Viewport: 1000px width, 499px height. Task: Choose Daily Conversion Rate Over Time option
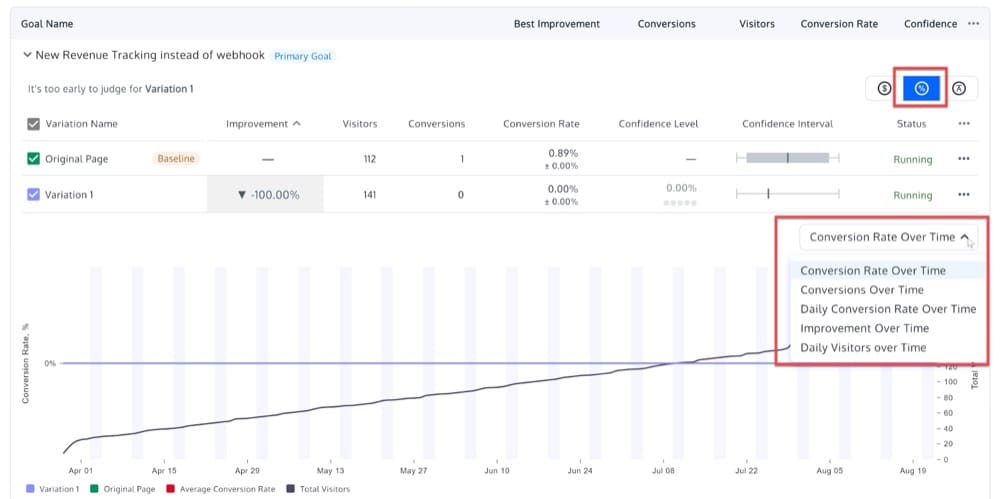point(888,309)
